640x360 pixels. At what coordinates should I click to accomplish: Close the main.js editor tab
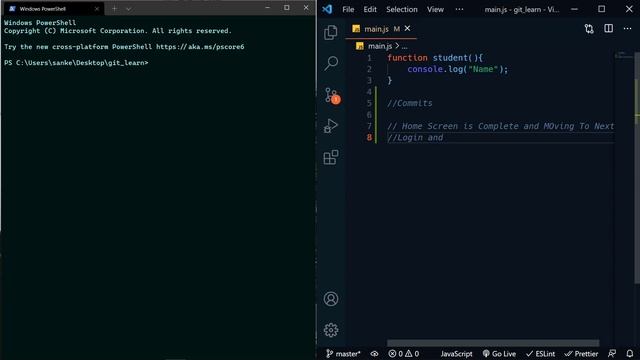(x=407, y=29)
